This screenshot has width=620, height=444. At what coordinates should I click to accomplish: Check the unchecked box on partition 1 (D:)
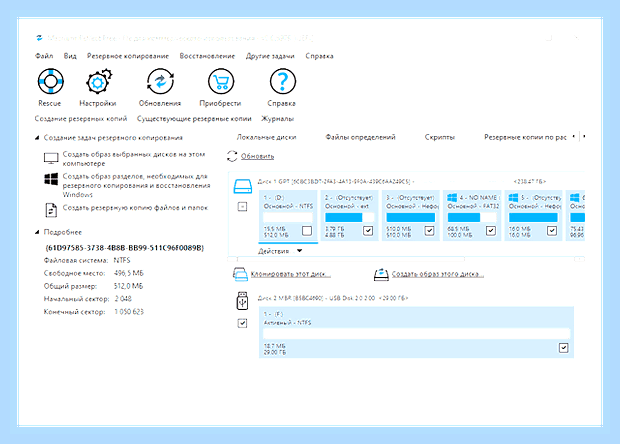(307, 231)
